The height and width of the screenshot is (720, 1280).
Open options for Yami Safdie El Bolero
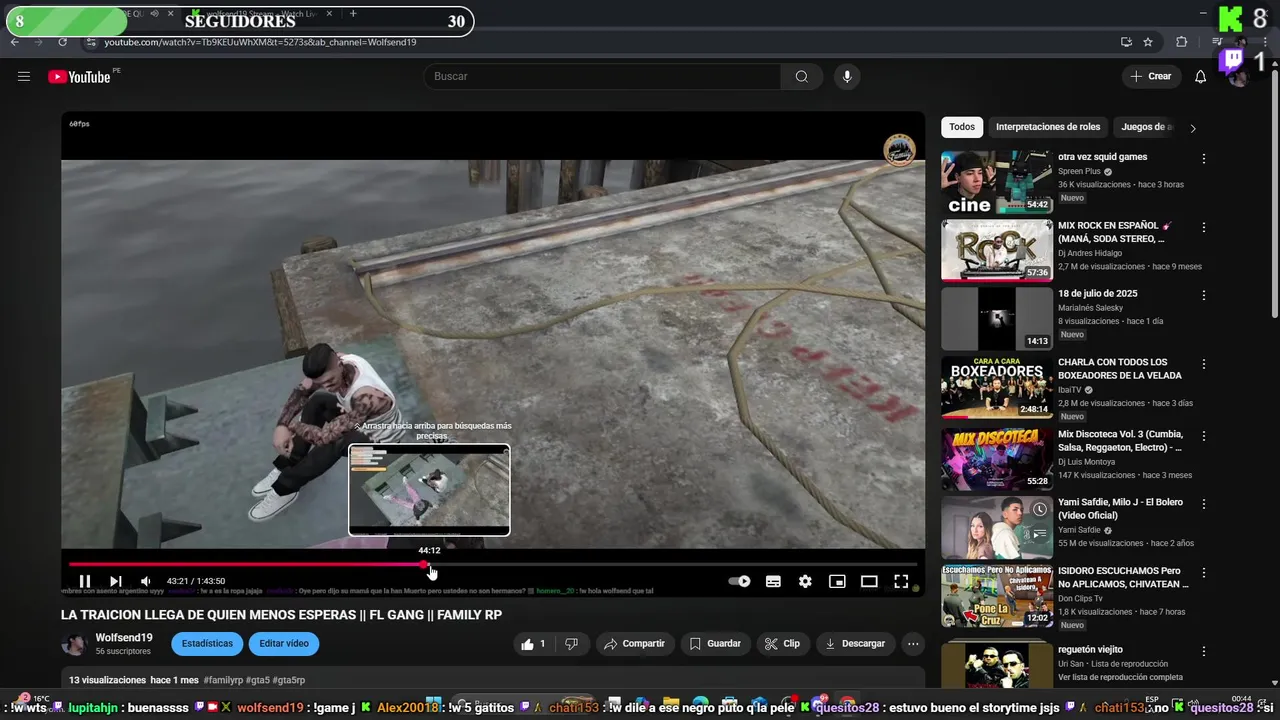coord(1204,505)
